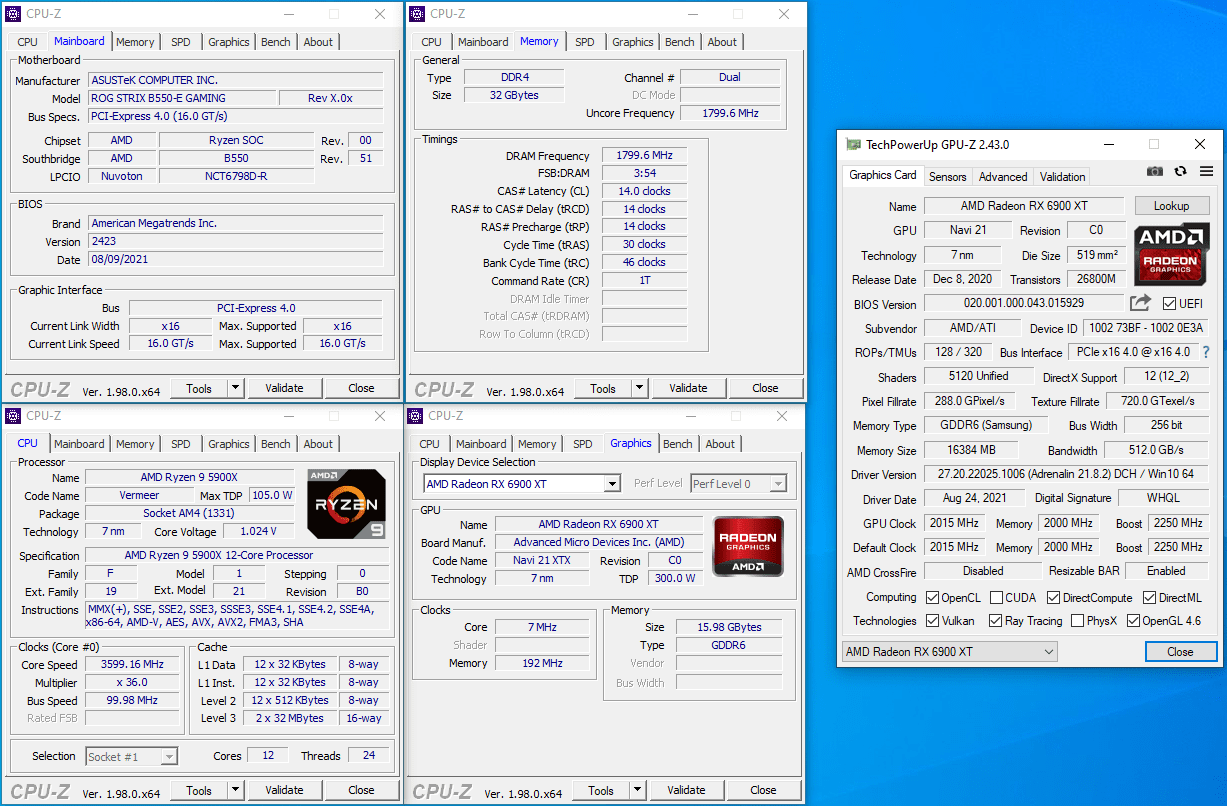1227x806 pixels.
Task: Click GPU-Z Name field AMD Radeon RX 6900 XT
Action: point(1025,206)
